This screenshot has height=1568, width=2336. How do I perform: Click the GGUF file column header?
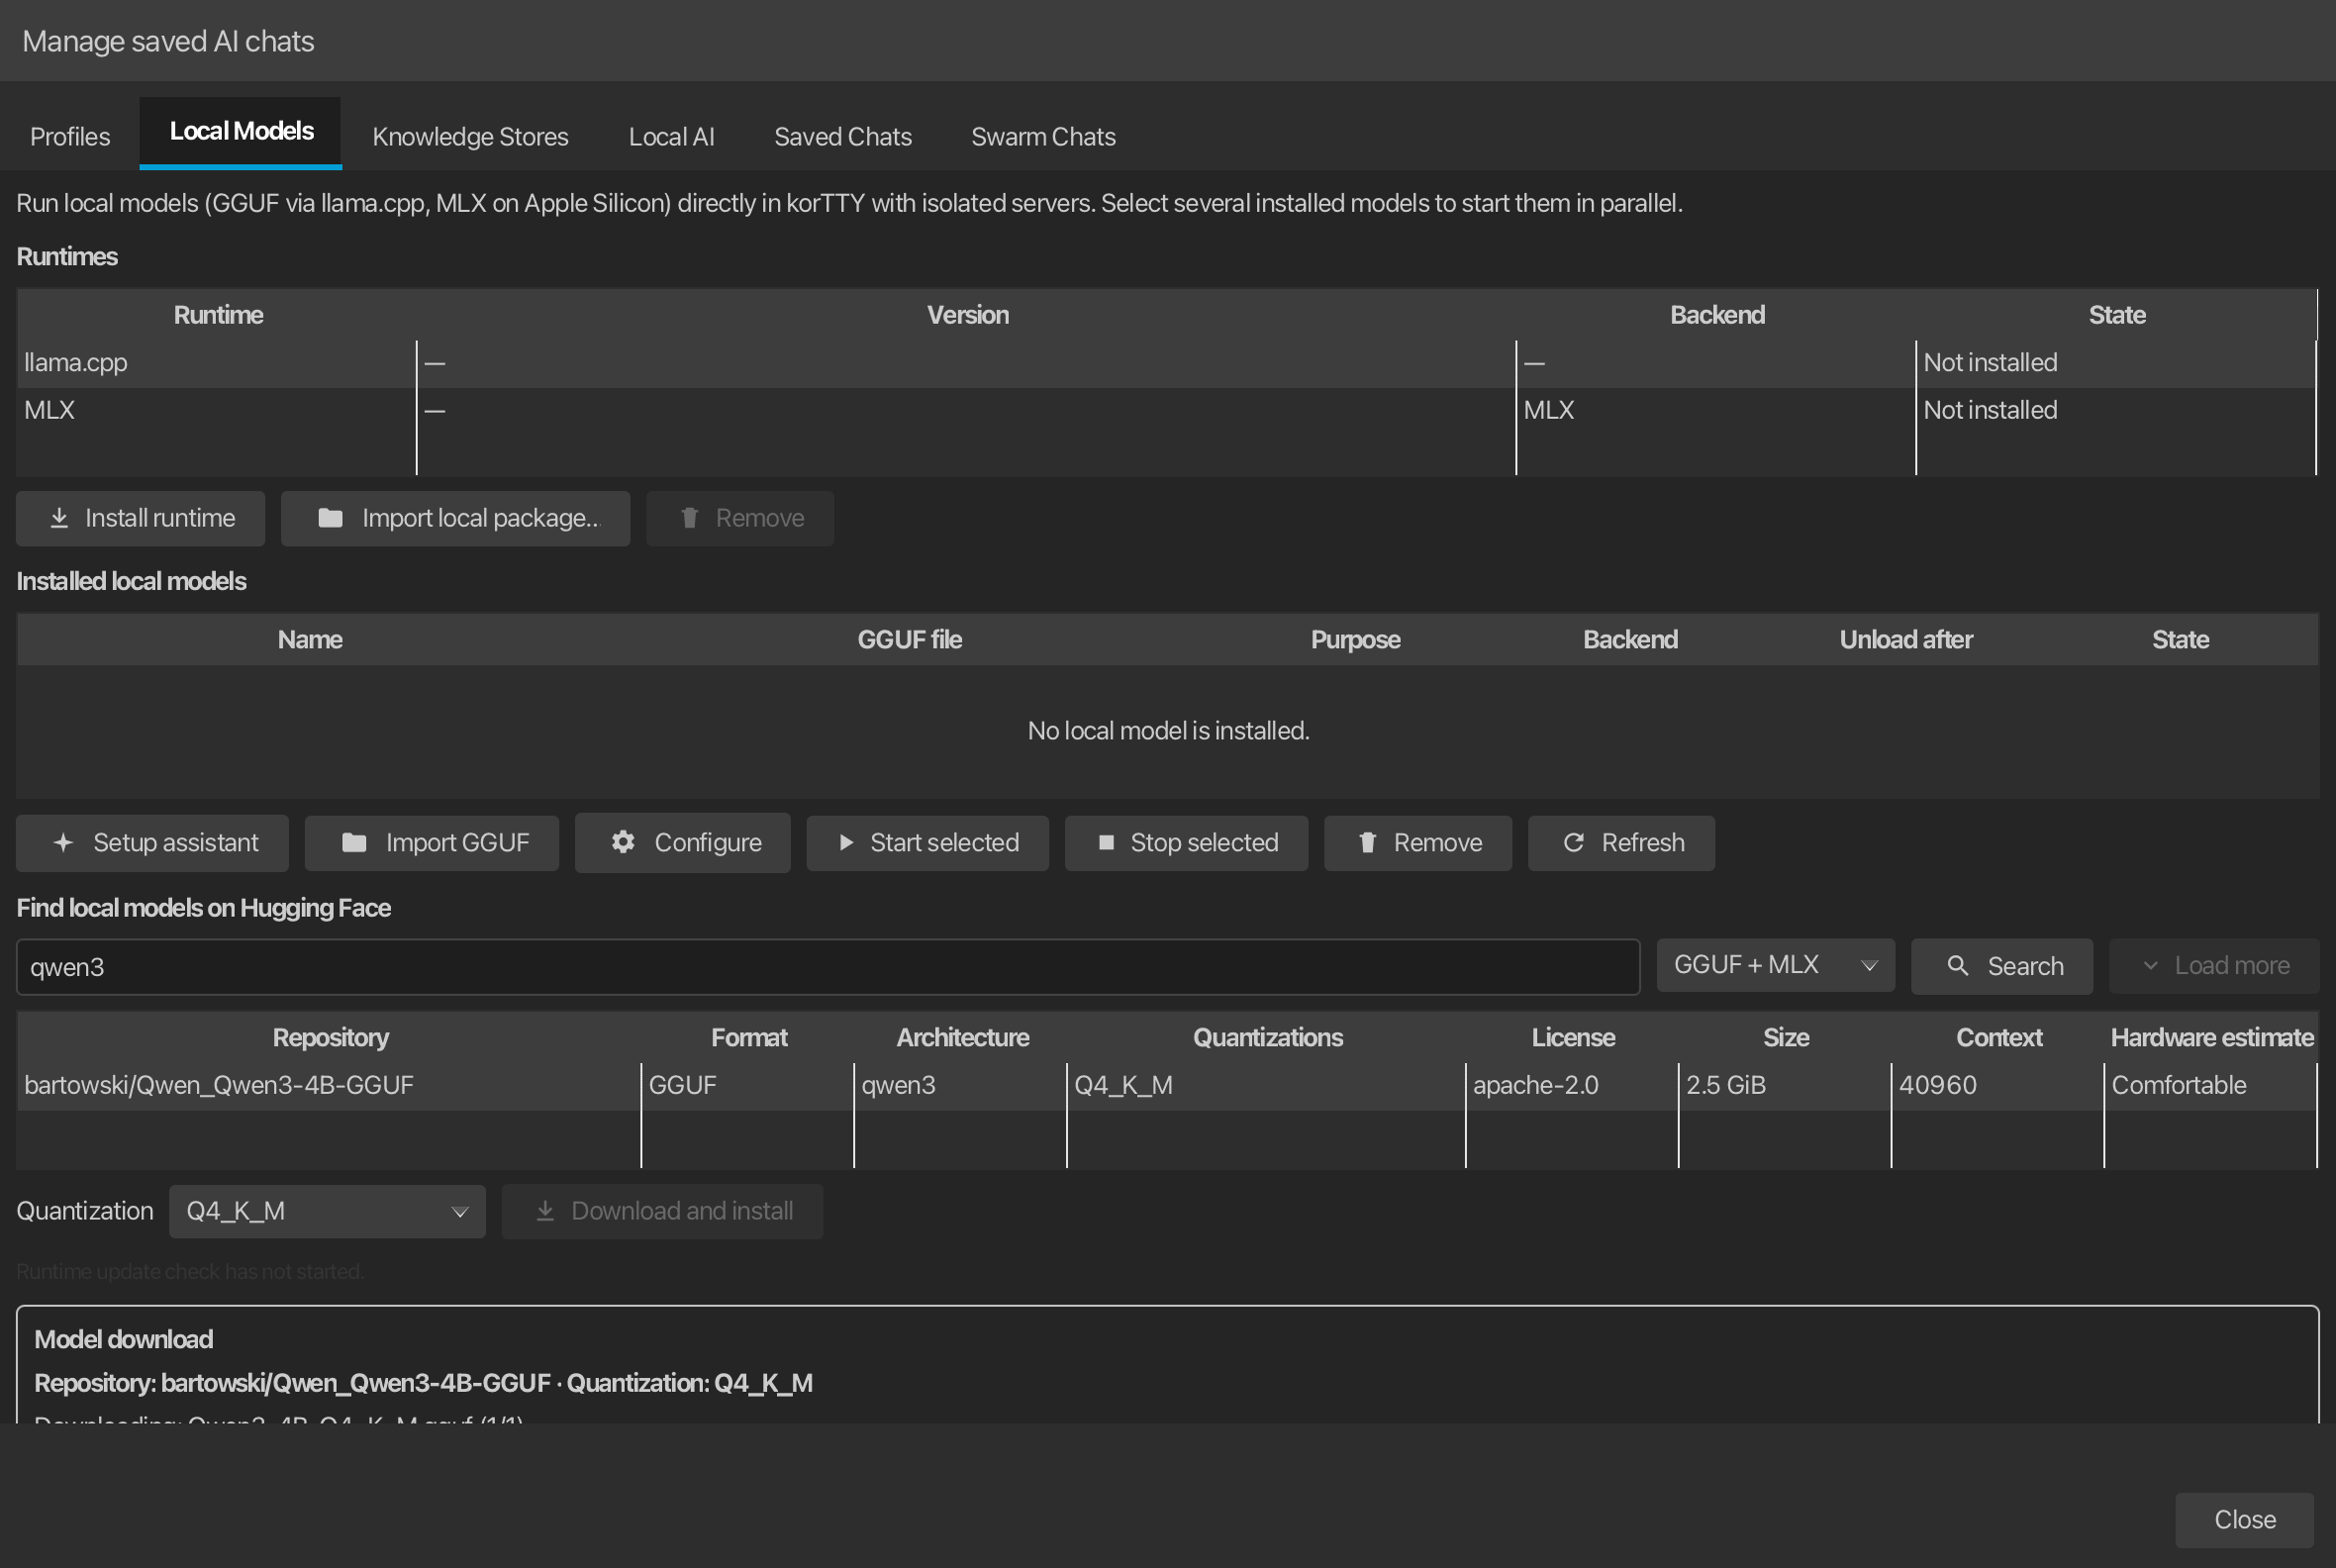909,640
